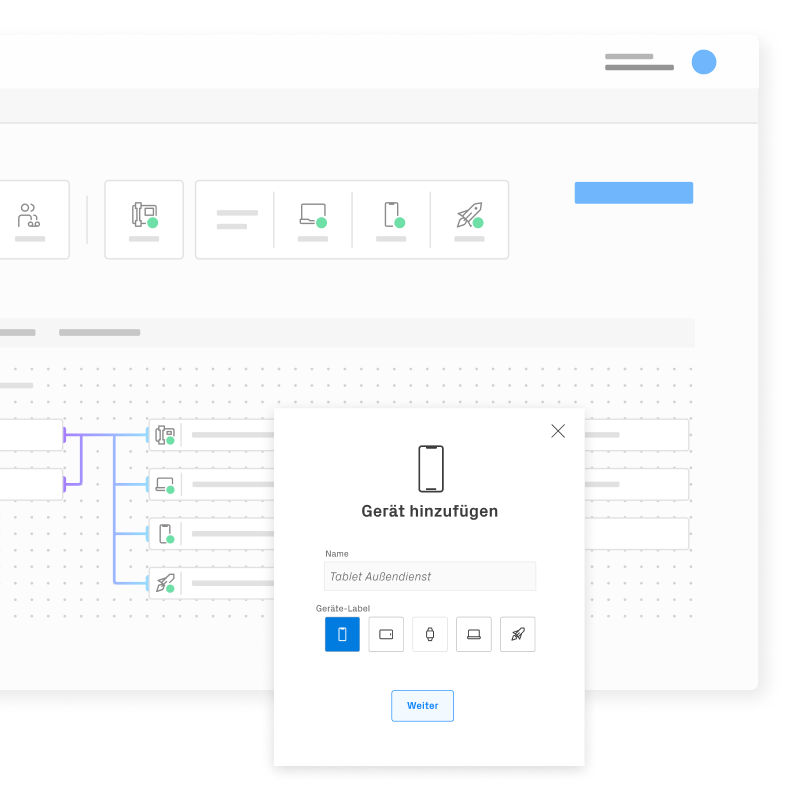Select the tablet device label
Image resolution: width=800 pixels, height=800 pixels.
tap(386, 634)
